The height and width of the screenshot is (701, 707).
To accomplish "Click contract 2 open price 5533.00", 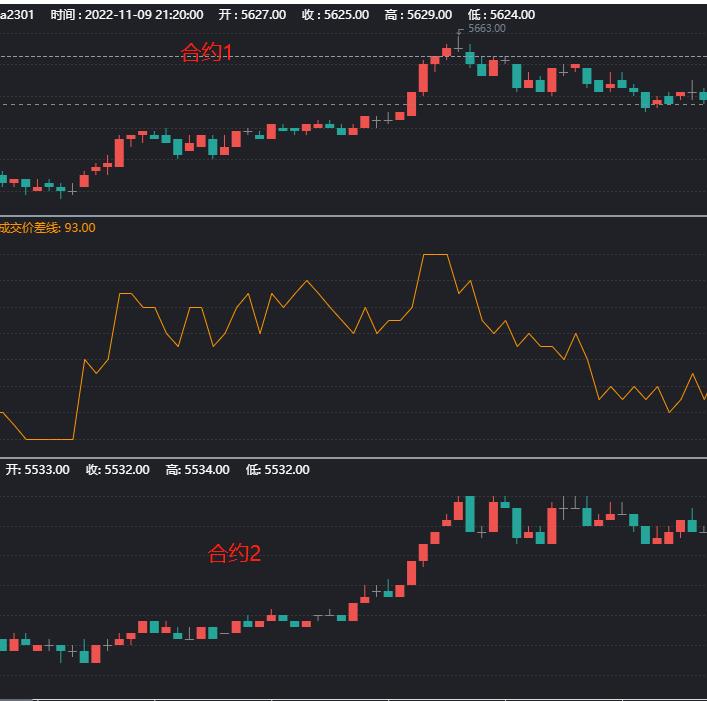I will pos(47,470).
